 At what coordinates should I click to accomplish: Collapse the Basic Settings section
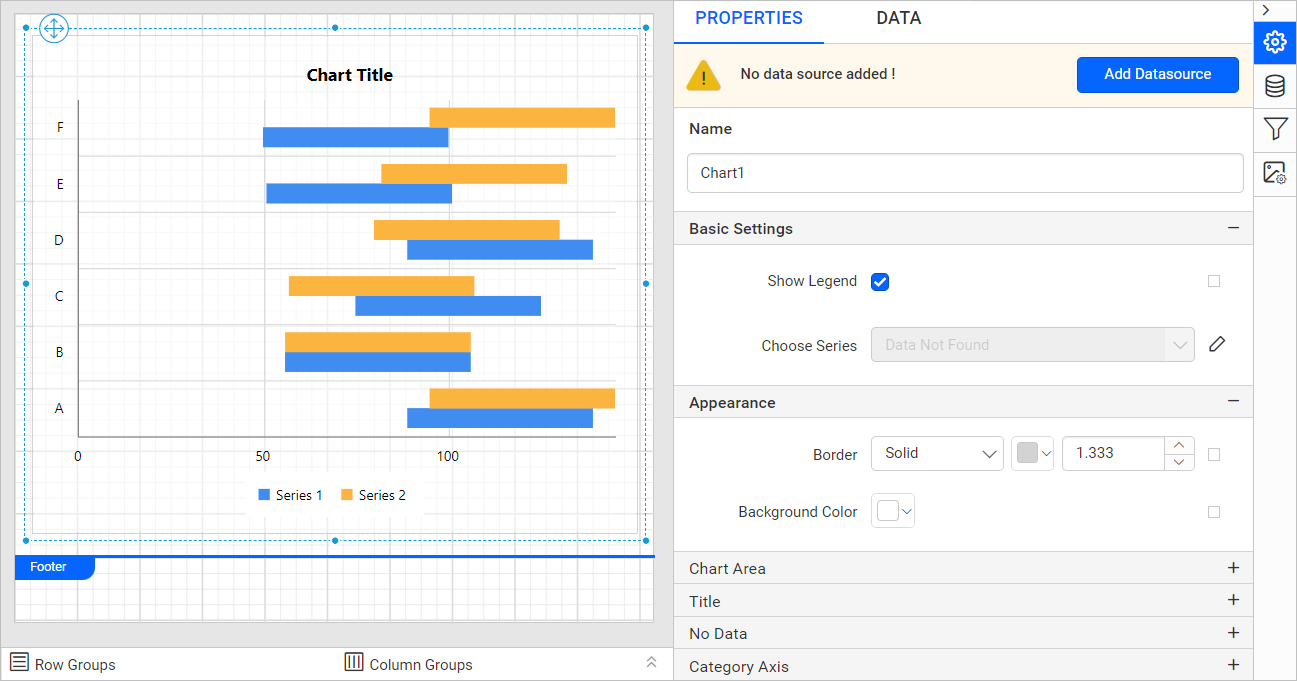point(1233,229)
